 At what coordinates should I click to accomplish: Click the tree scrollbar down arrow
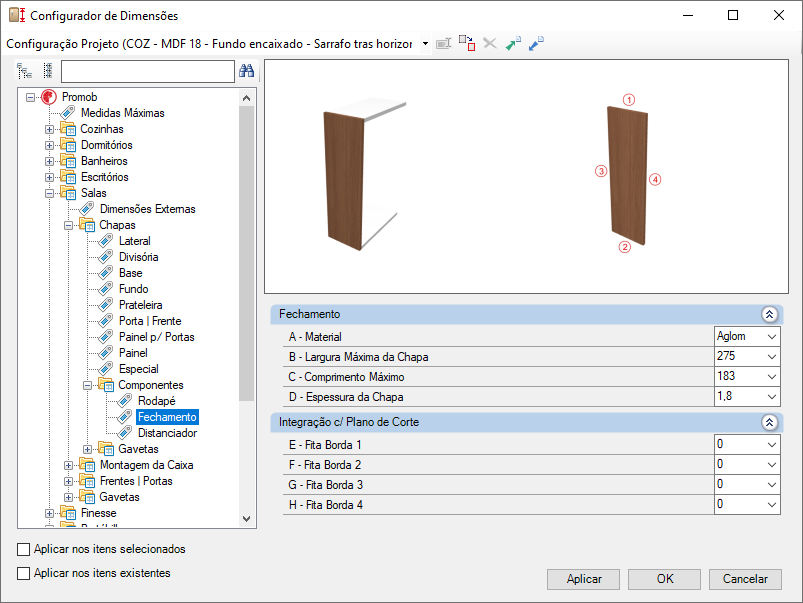pyautogui.click(x=246, y=519)
